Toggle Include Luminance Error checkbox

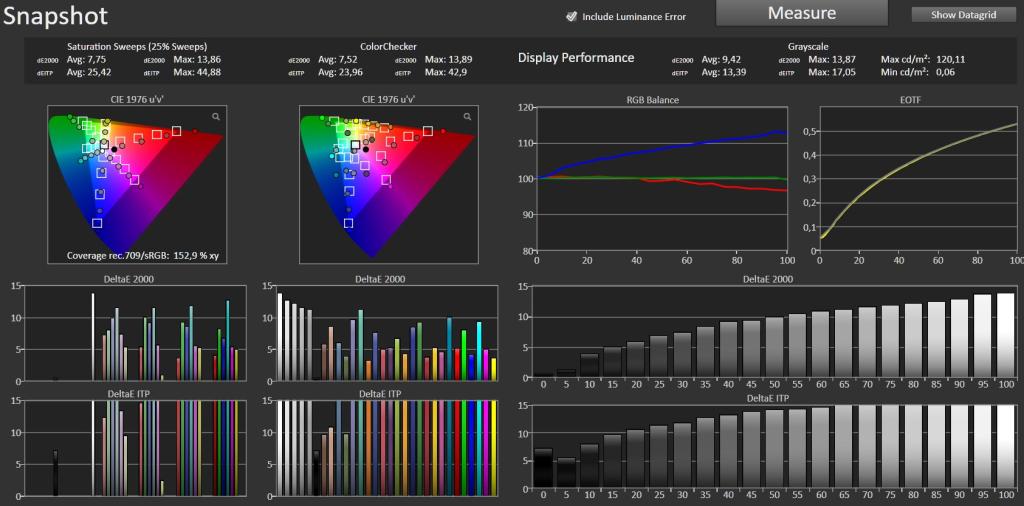pos(571,17)
